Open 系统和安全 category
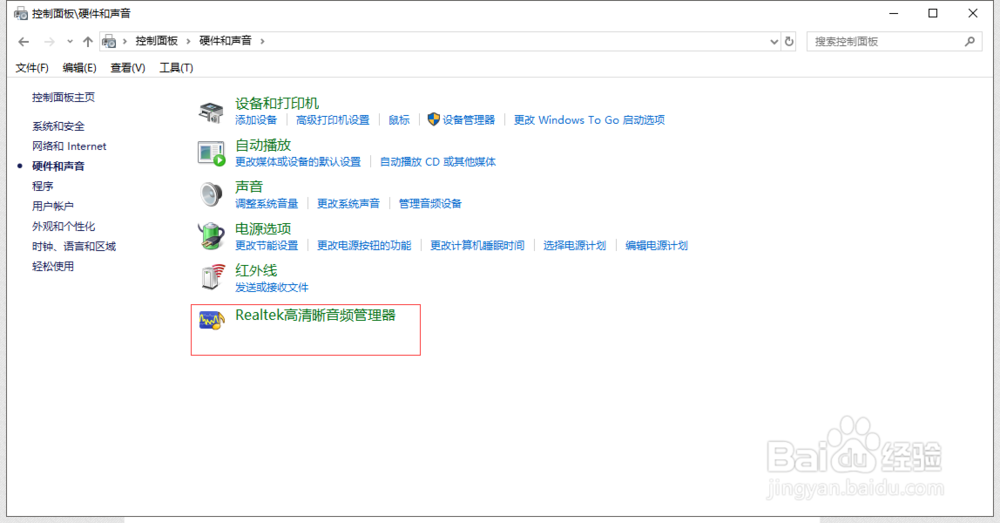Screen dimensions: 1000x523 click(58, 126)
